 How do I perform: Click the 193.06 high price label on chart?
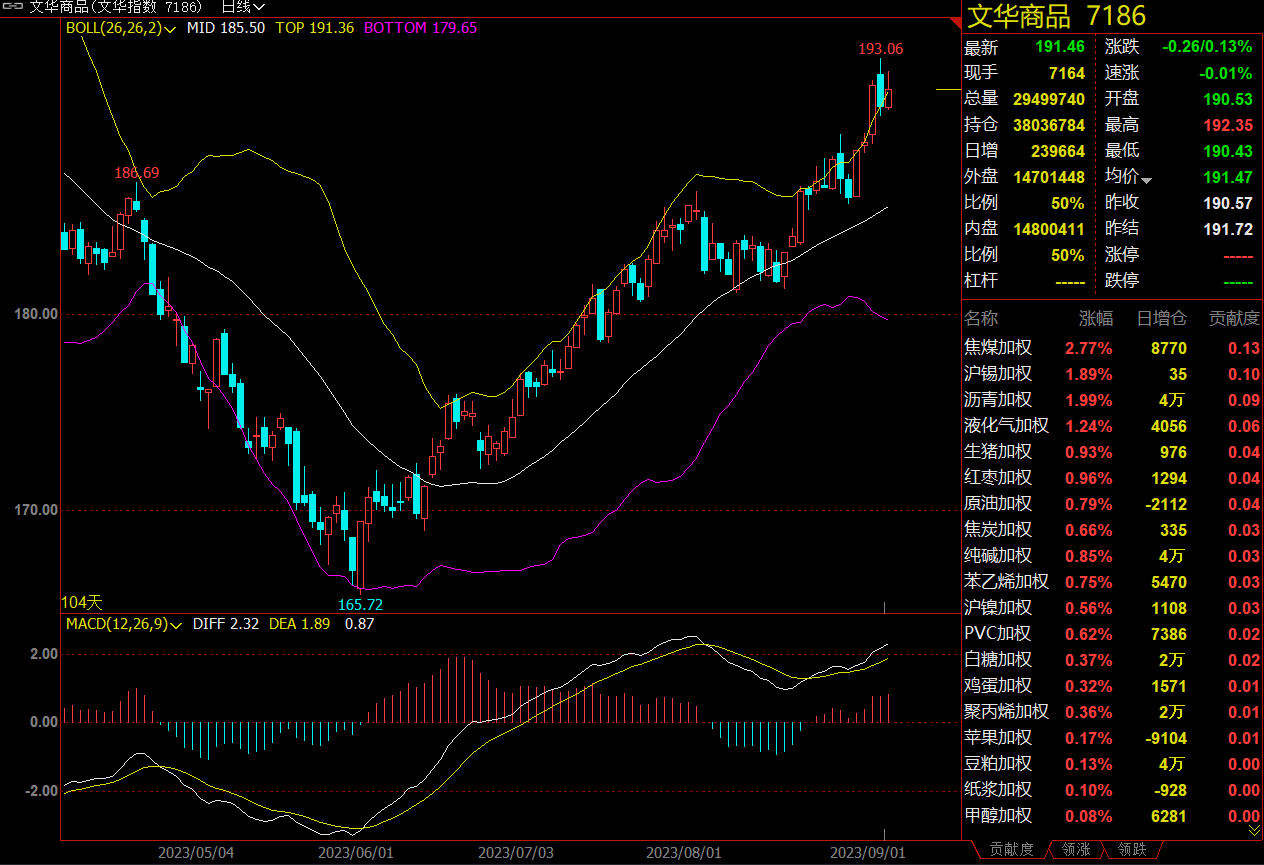coord(881,48)
